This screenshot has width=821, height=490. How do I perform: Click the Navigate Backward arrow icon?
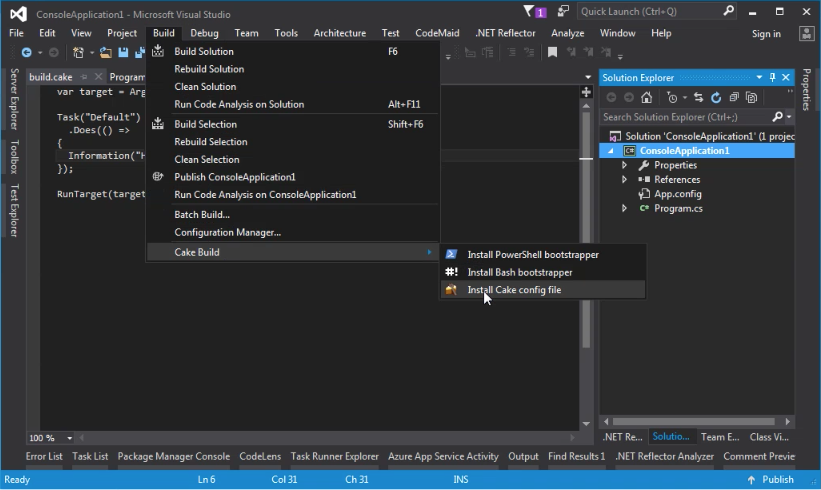26,52
